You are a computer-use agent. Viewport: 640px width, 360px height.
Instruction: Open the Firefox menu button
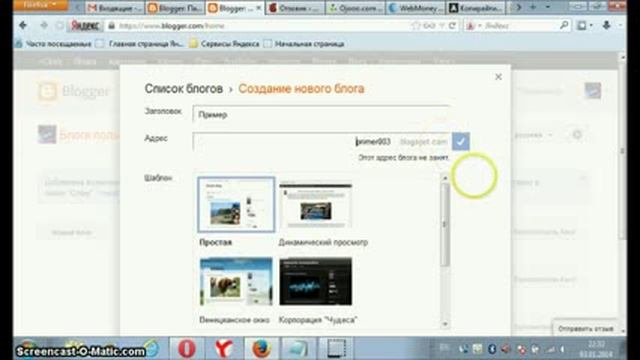pos(40,5)
